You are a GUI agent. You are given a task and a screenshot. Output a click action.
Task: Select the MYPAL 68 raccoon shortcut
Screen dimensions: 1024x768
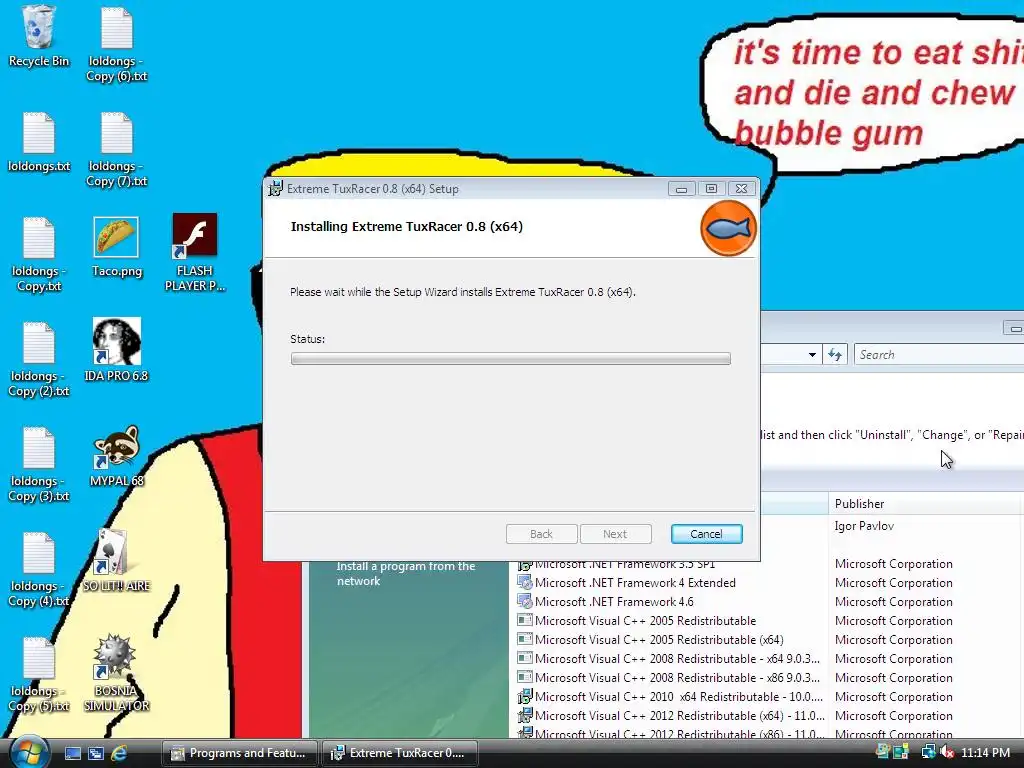point(116,456)
